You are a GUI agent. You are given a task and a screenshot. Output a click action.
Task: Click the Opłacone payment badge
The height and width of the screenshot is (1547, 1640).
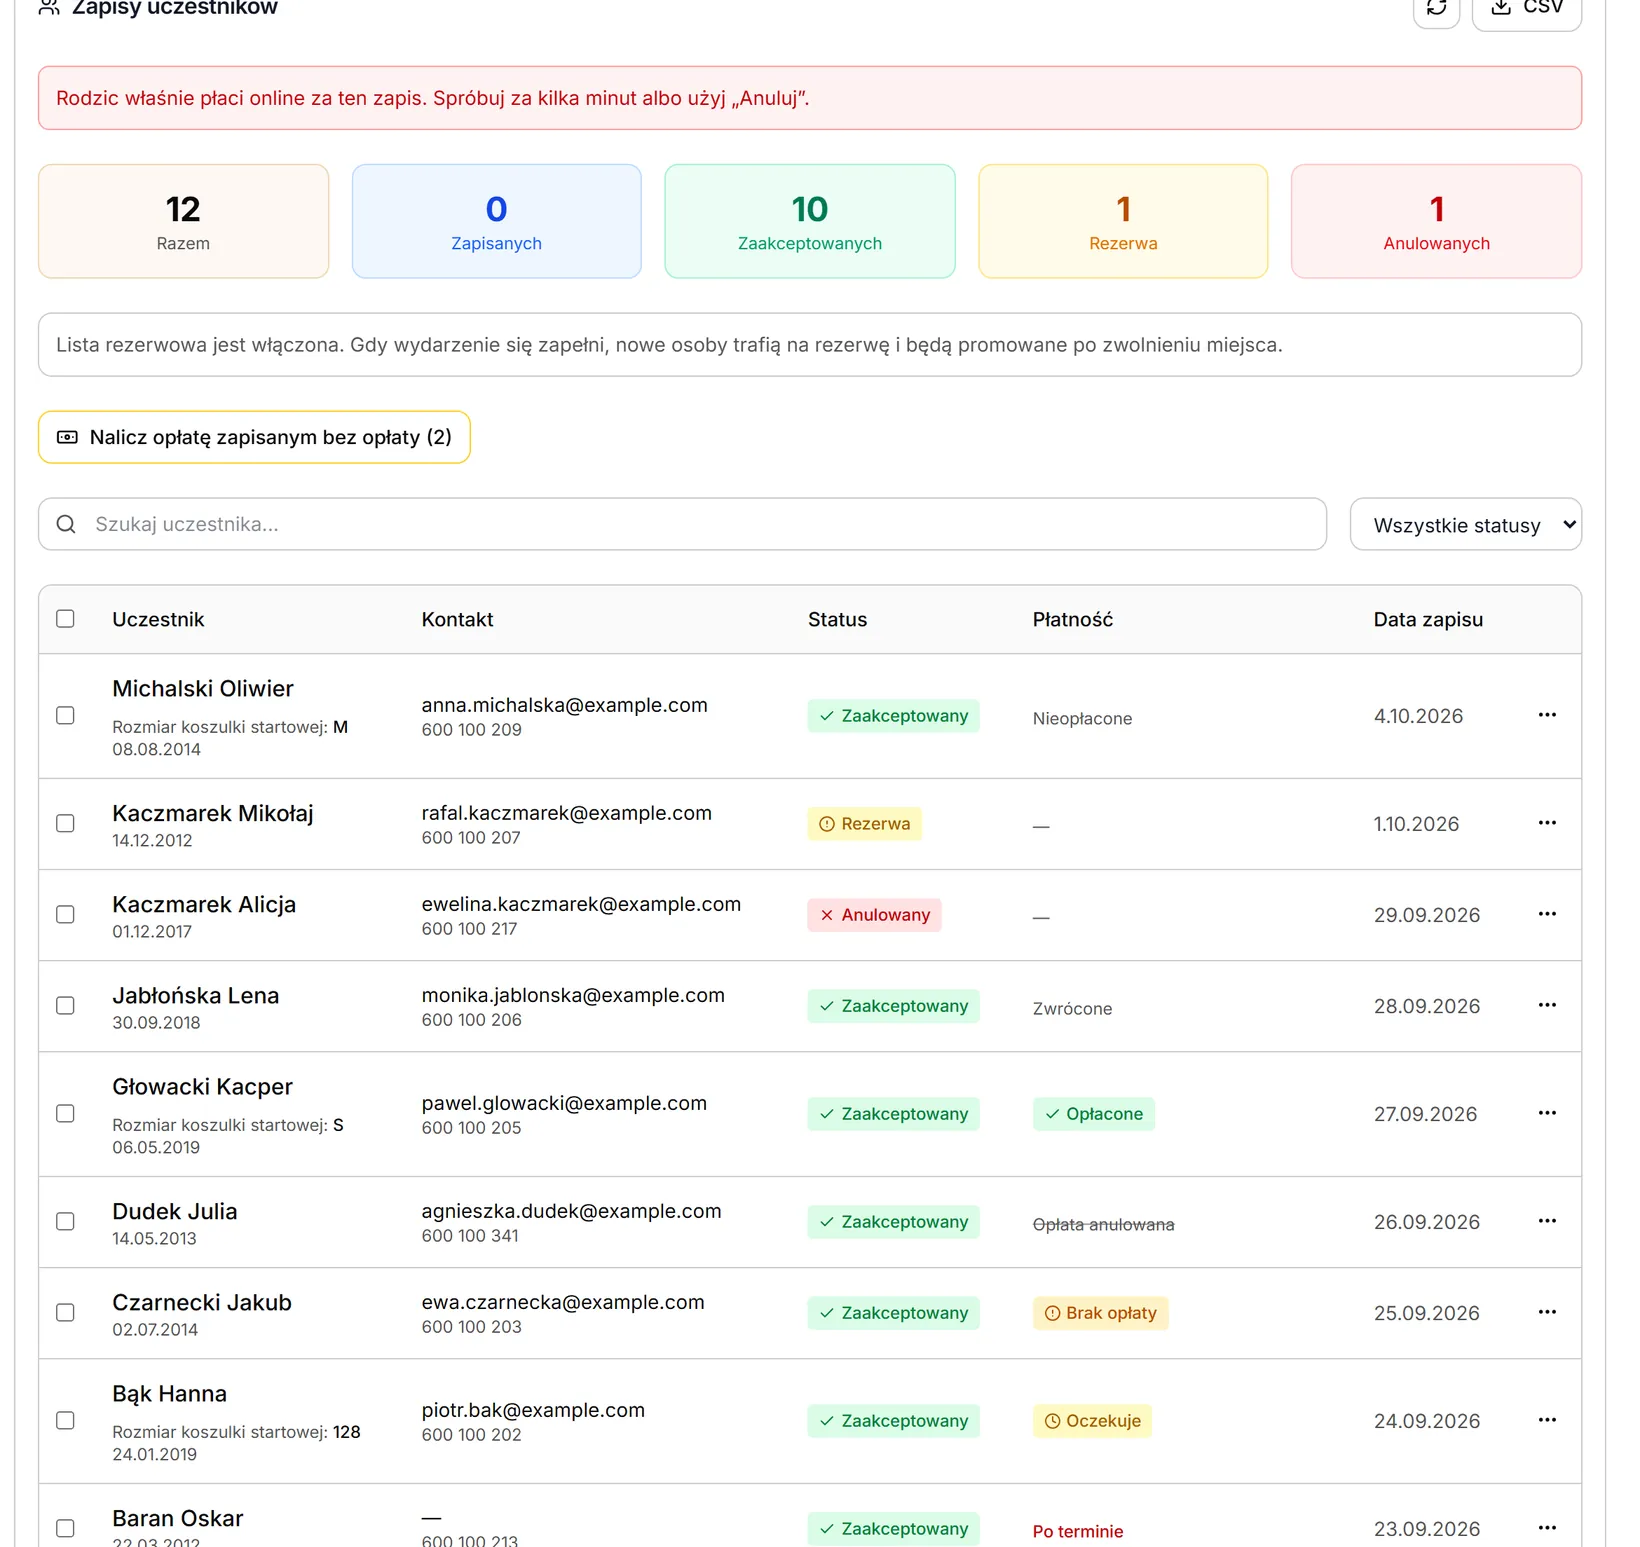(1094, 1114)
